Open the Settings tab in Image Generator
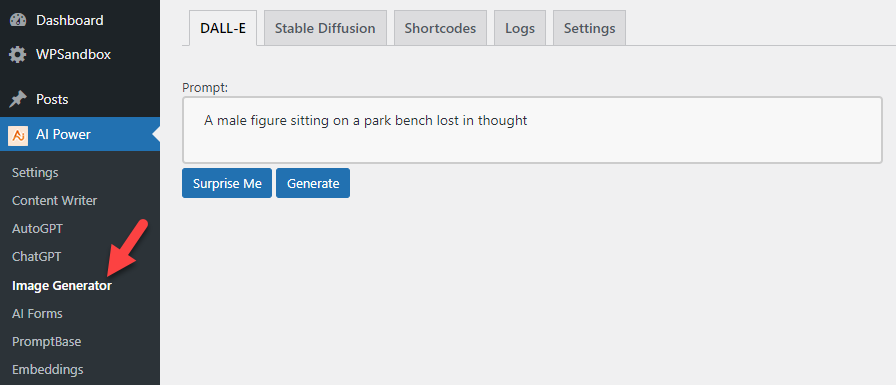 point(589,28)
